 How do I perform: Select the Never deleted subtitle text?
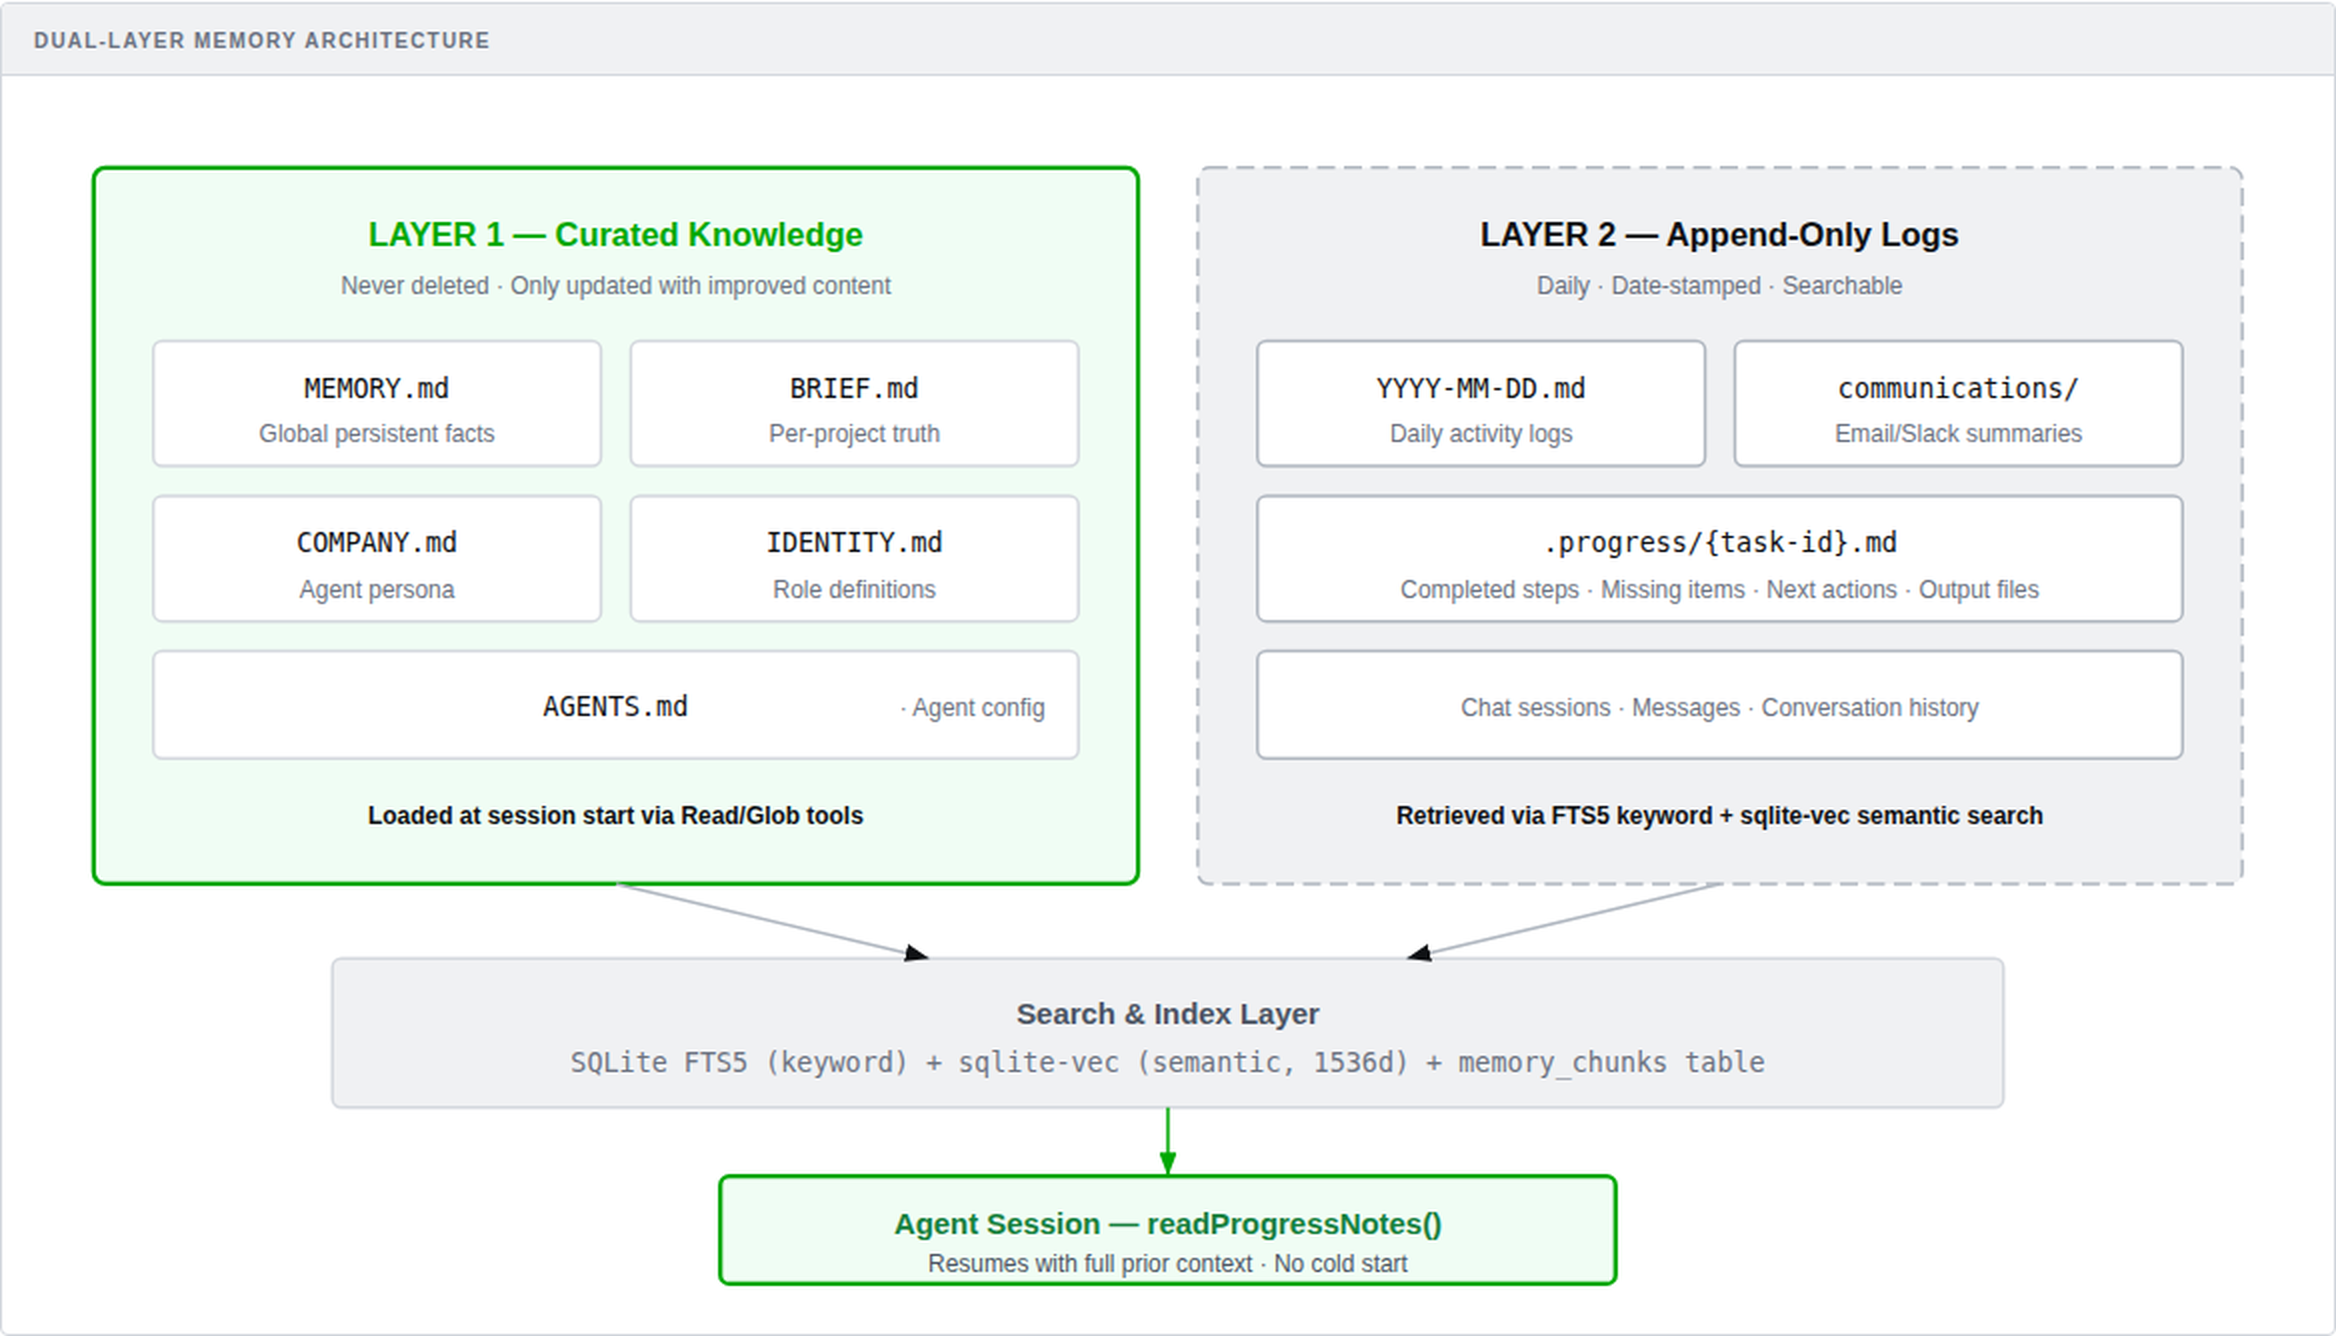[614, 286]
